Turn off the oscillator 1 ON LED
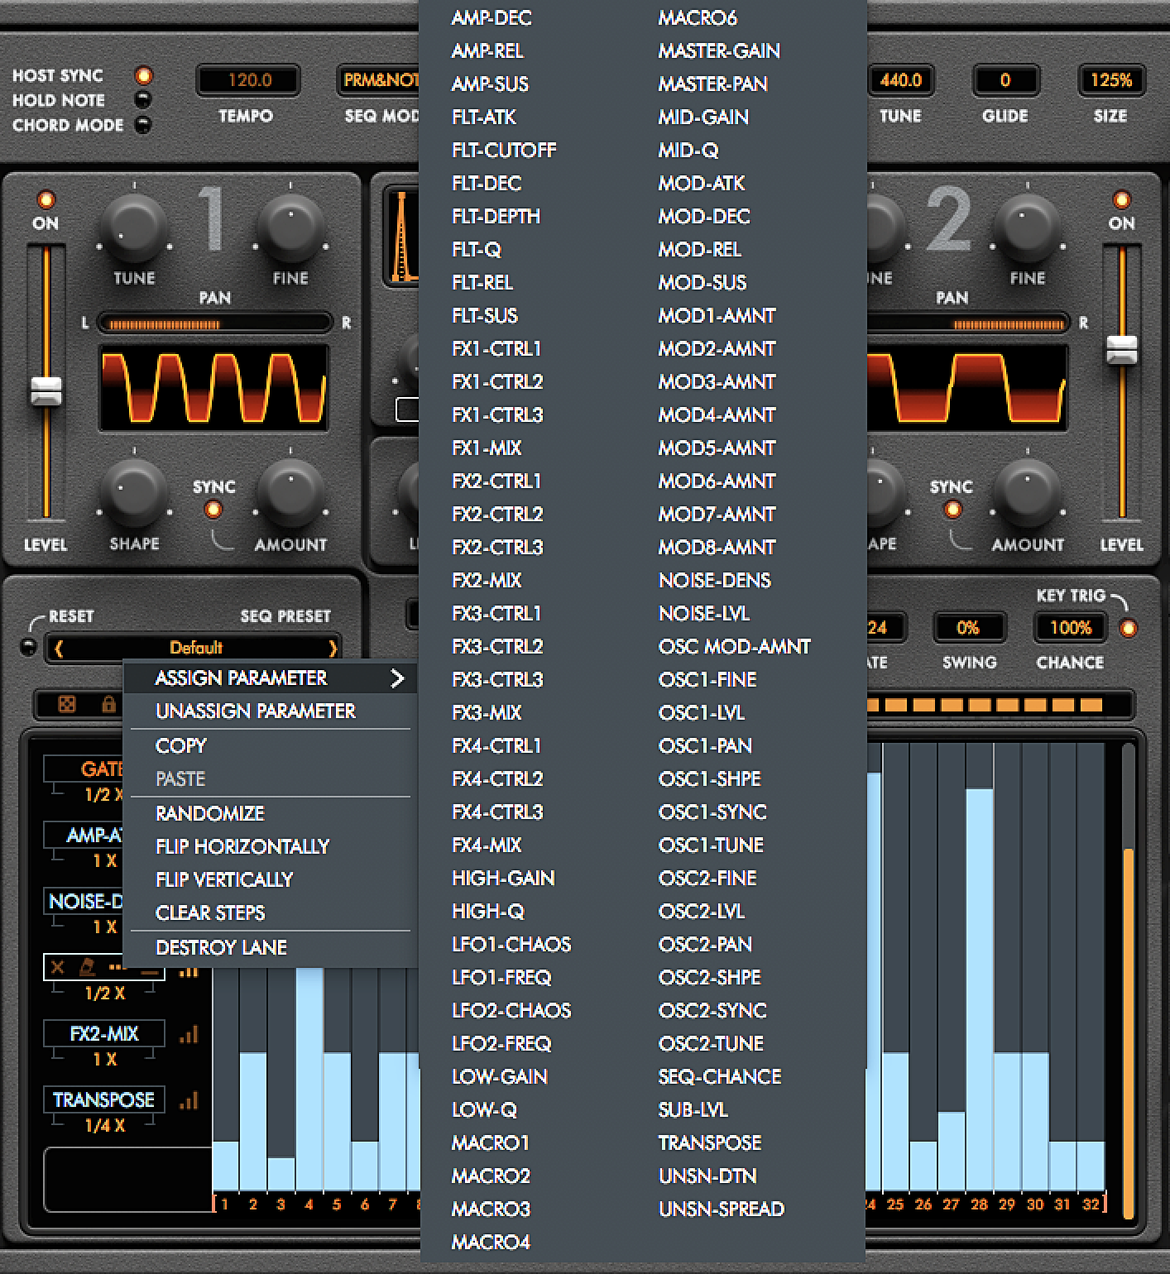This screenshot has width=1170, height=1274. 46,199
